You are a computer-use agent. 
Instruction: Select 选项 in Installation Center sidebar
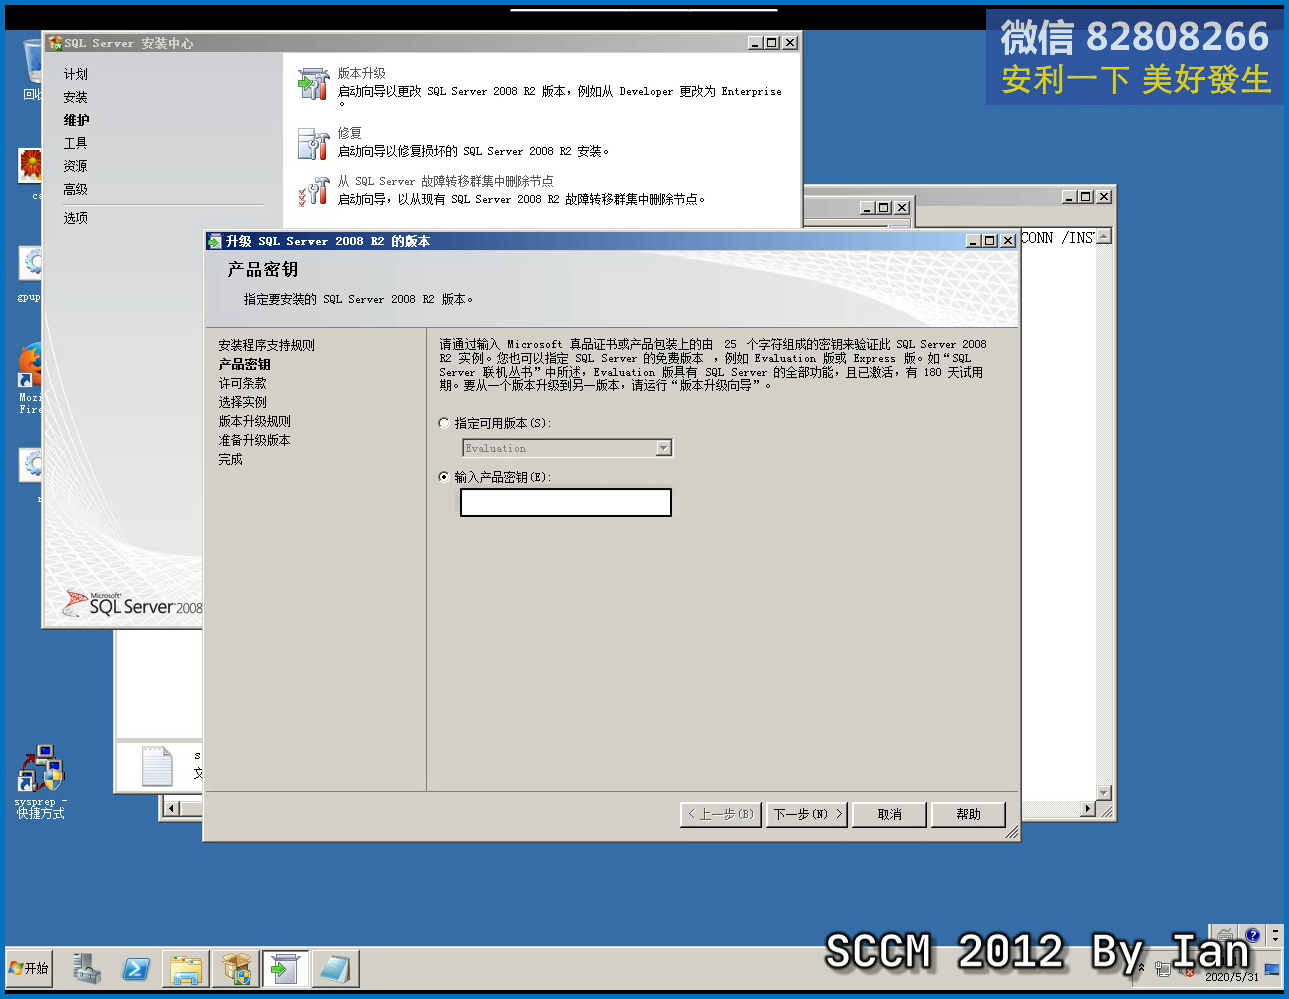tap(76, 217)
